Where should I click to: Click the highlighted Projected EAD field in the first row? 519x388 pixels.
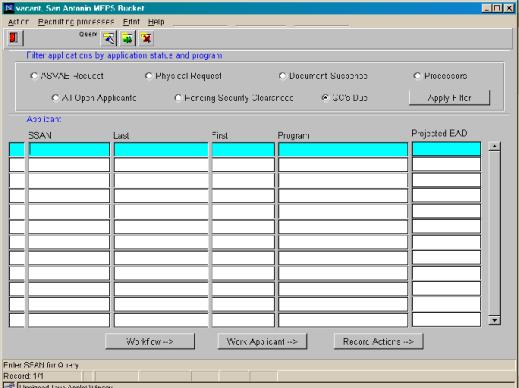click(x=446, y=148)
